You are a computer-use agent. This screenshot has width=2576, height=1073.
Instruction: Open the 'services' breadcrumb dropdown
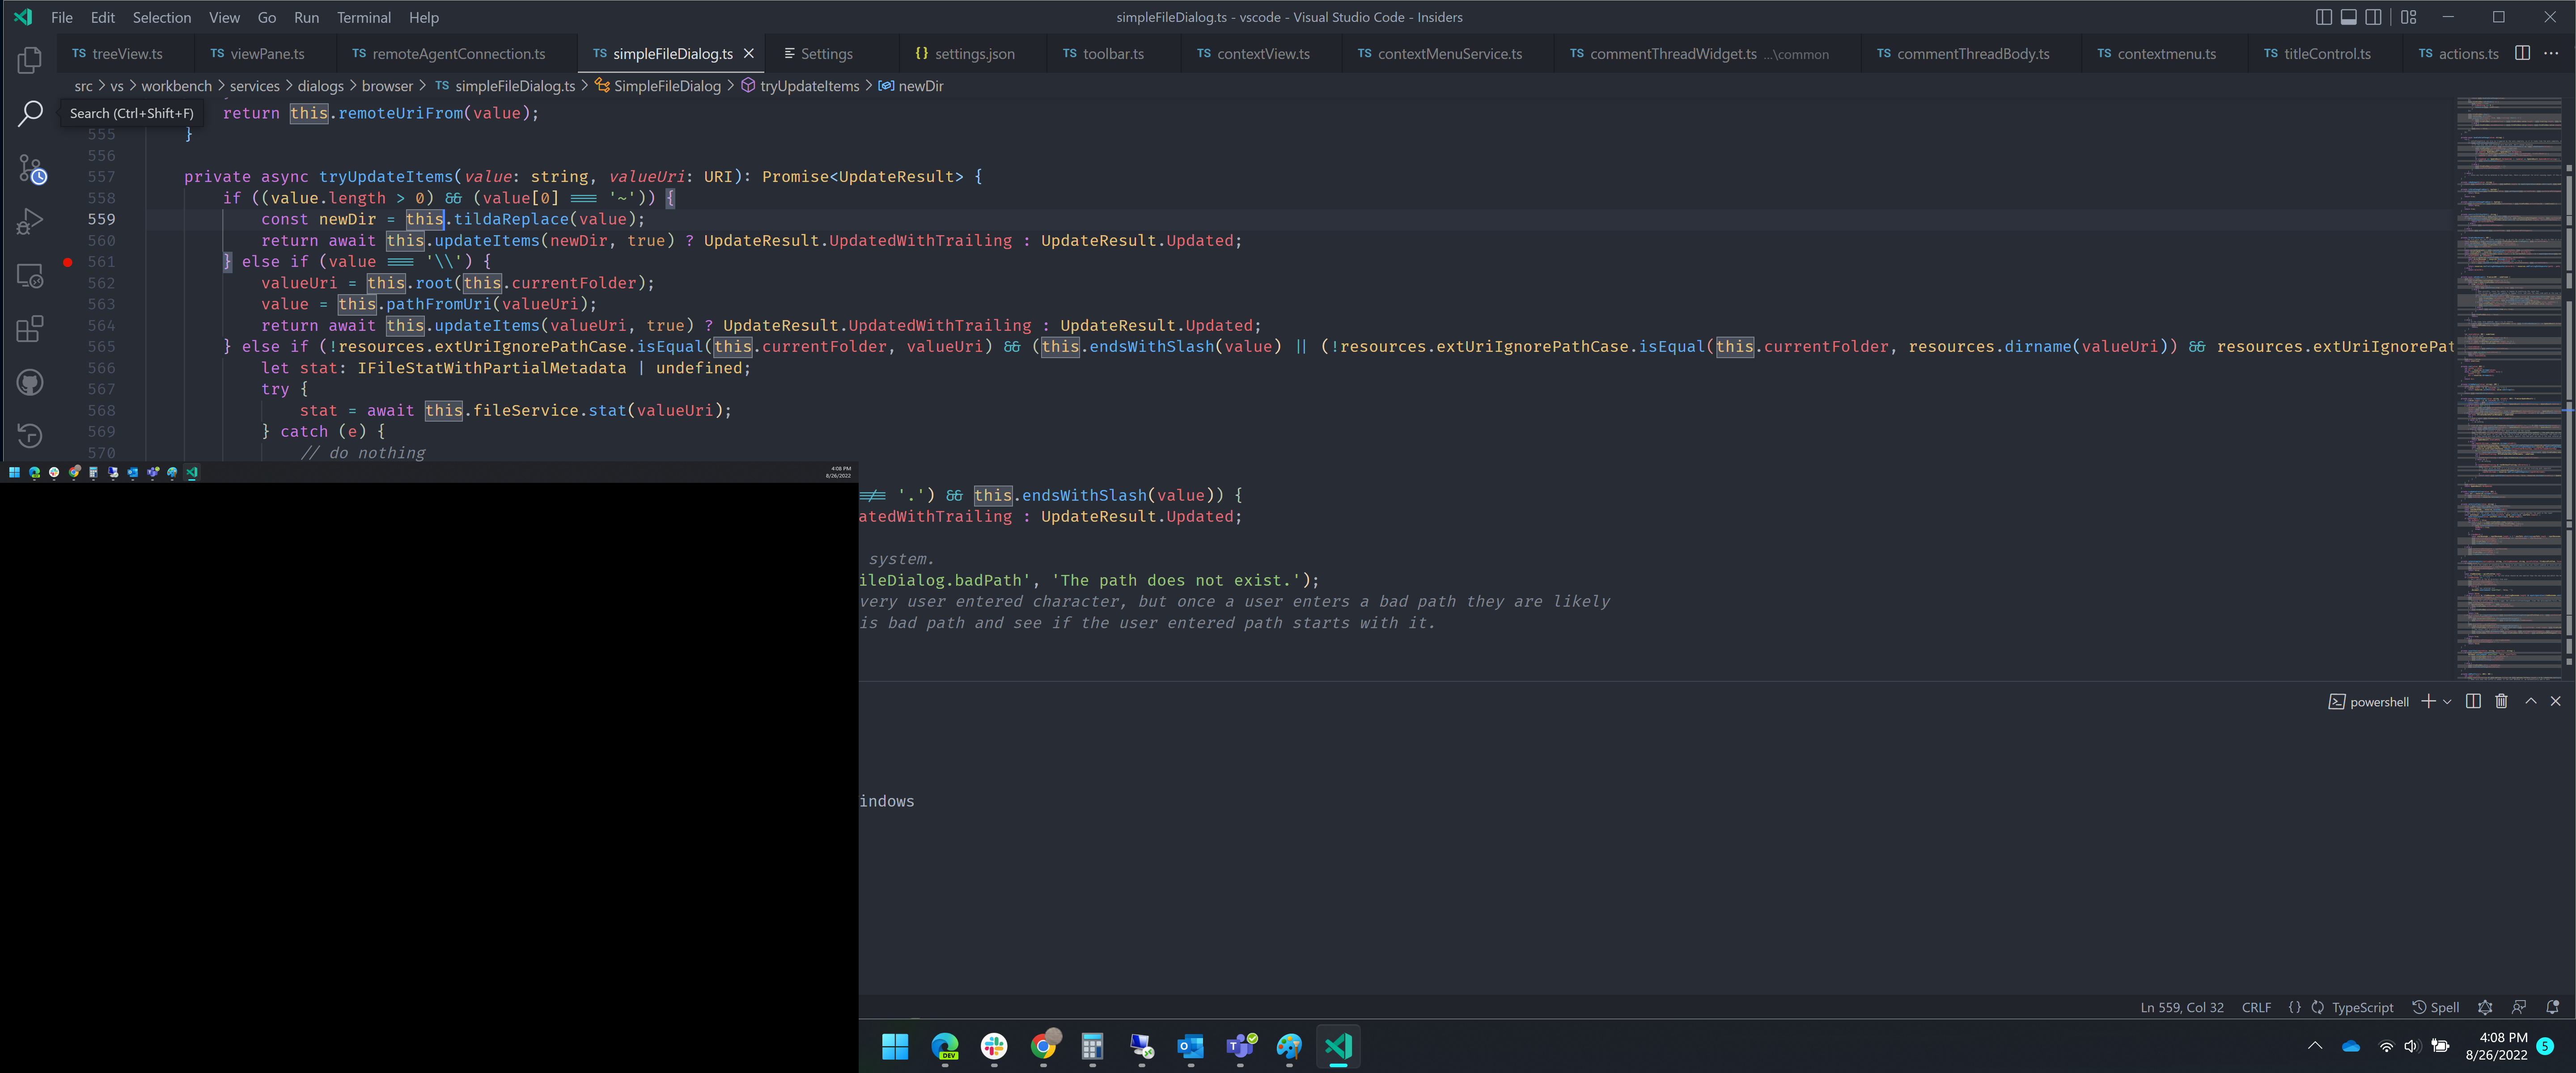[x=254, y=86]
